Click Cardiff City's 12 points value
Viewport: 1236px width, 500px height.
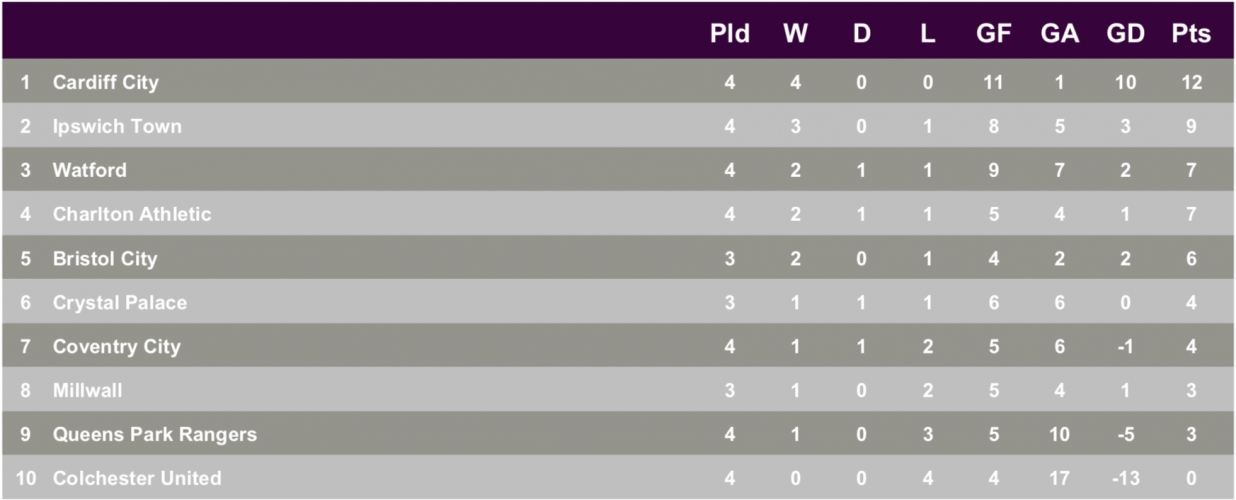point(1191,82)
